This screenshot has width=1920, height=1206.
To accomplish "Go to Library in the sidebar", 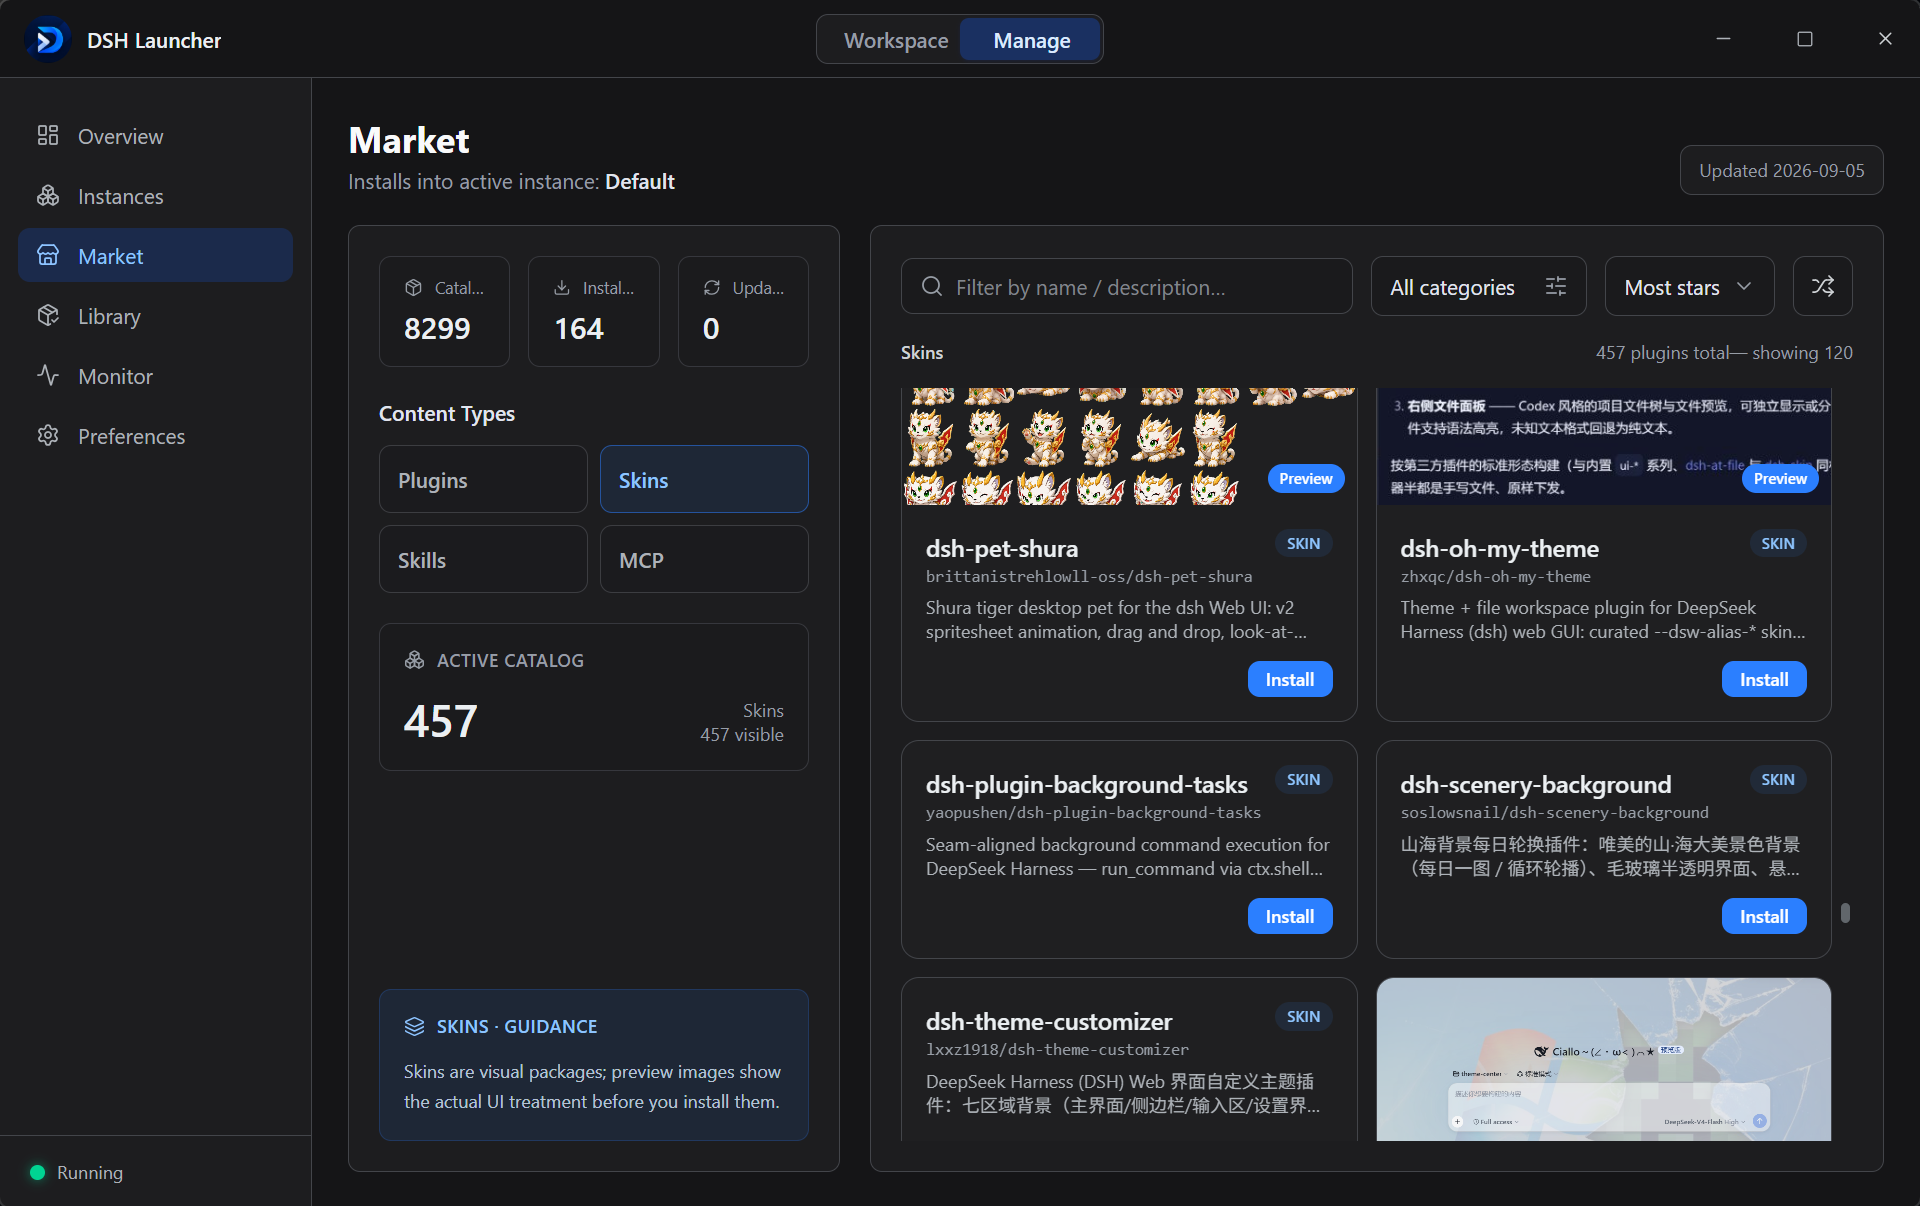I will (155, 315).
